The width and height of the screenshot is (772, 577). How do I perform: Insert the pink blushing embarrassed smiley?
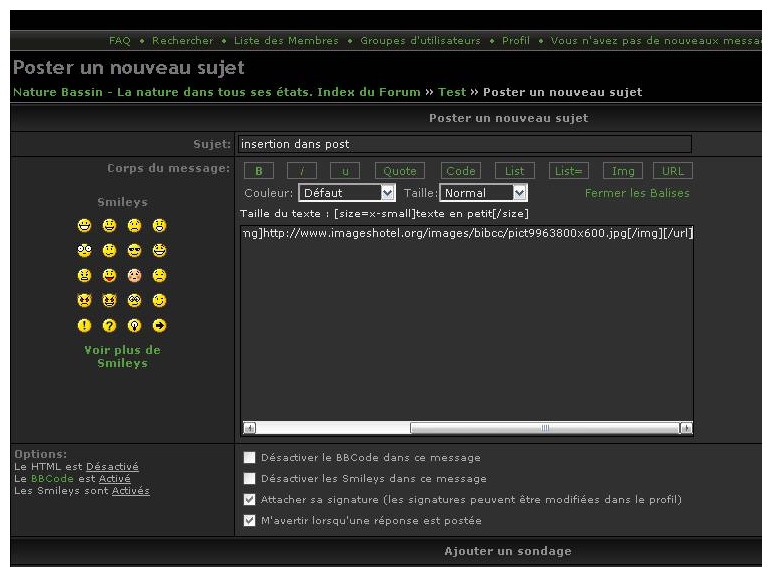(134, 276)
